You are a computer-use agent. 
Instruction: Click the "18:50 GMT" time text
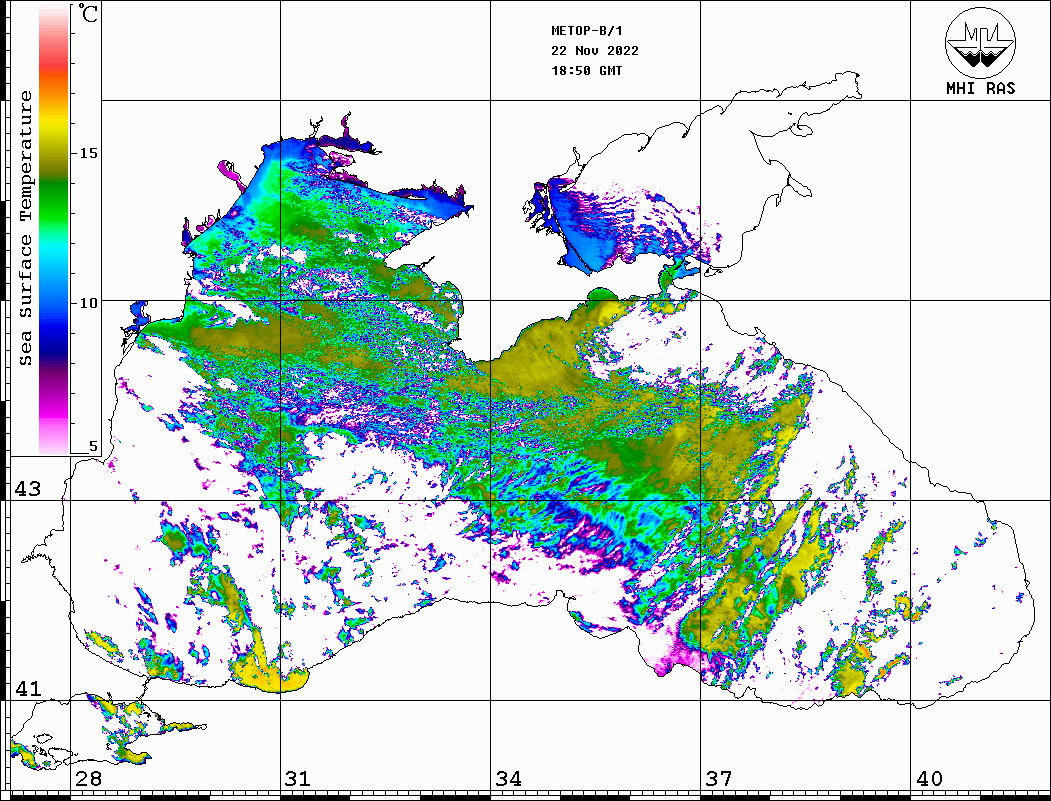point(587,71)
